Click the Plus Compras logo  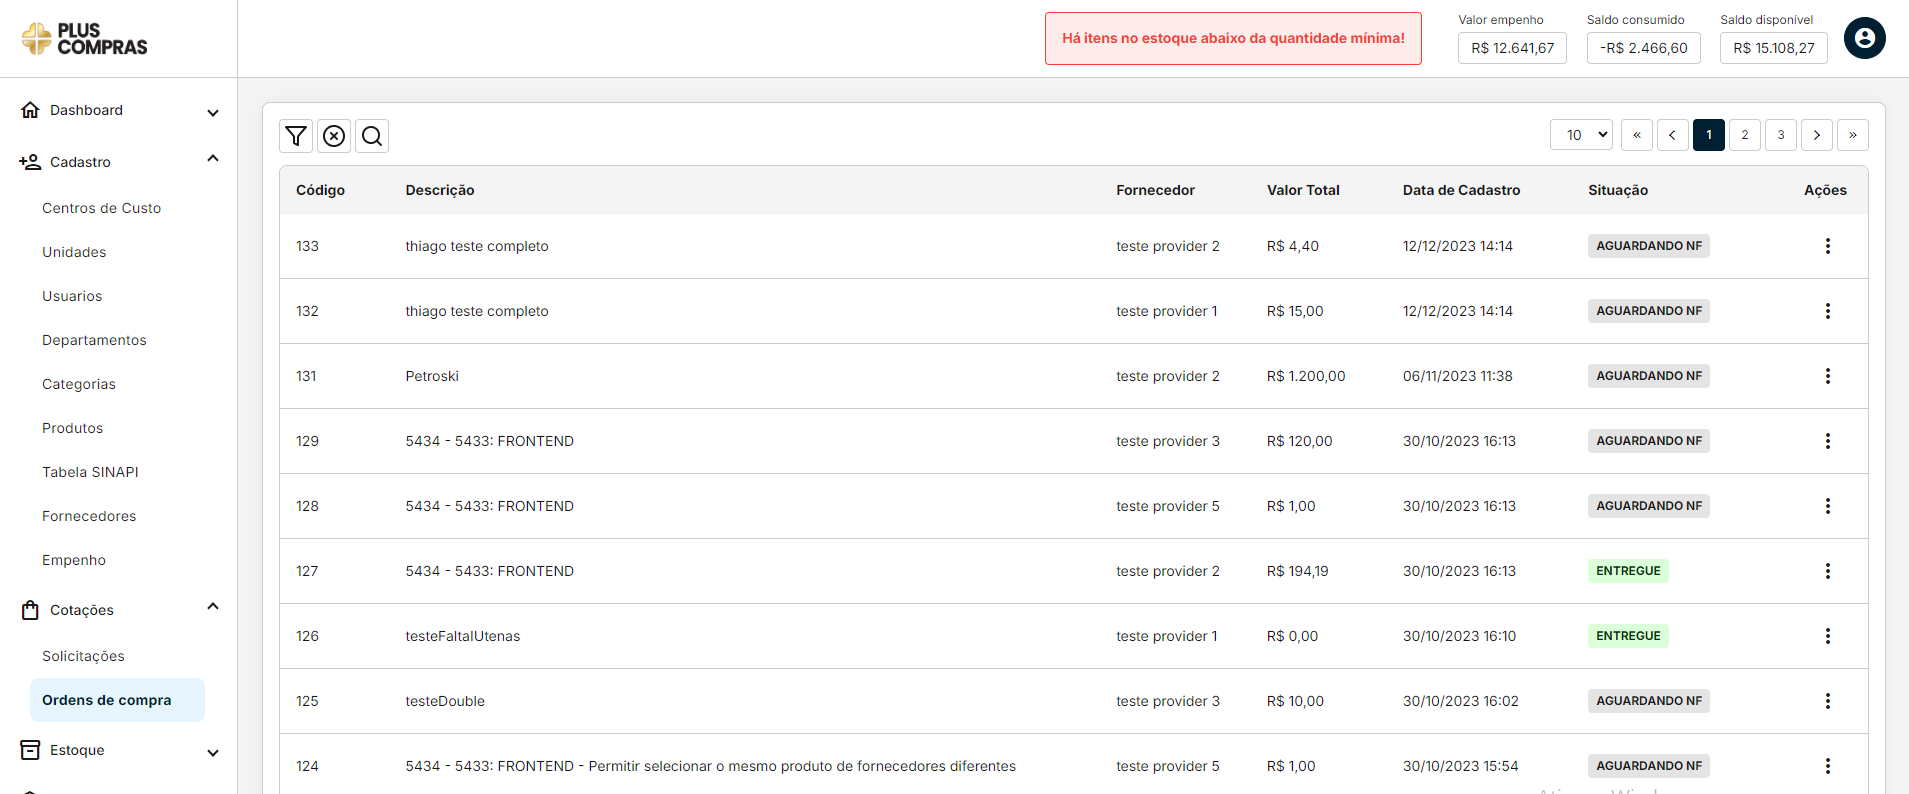pos(85,39)
